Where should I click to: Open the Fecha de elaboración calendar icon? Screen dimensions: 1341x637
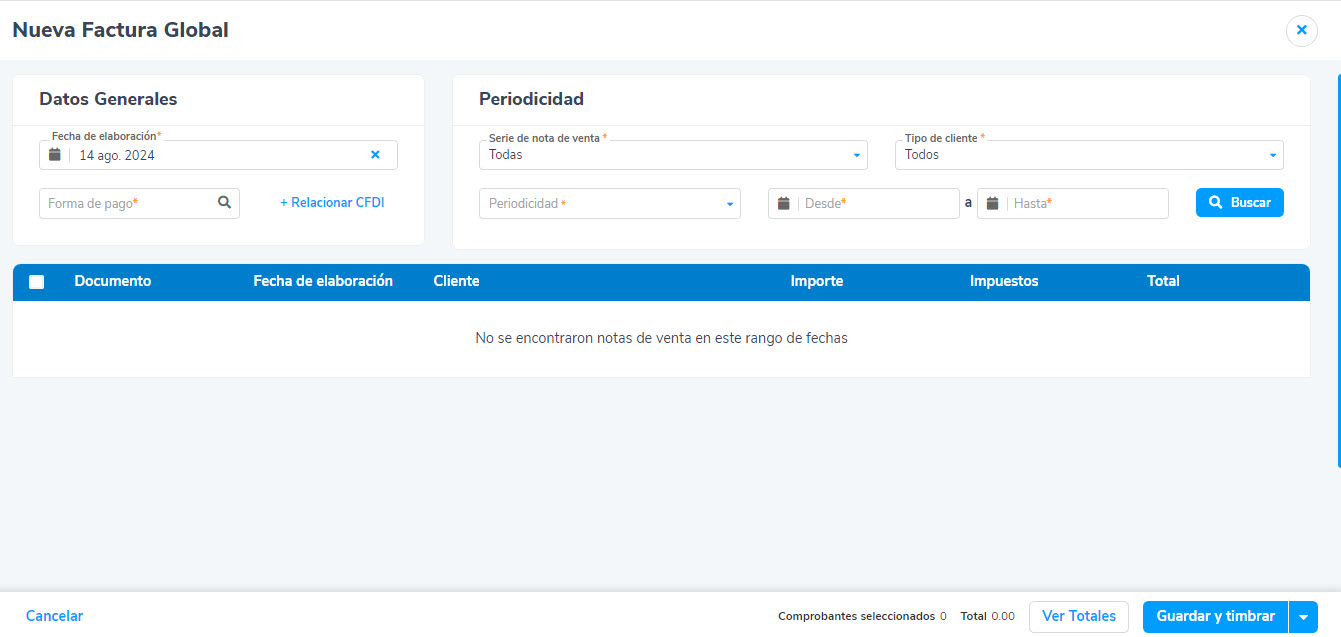55,154
